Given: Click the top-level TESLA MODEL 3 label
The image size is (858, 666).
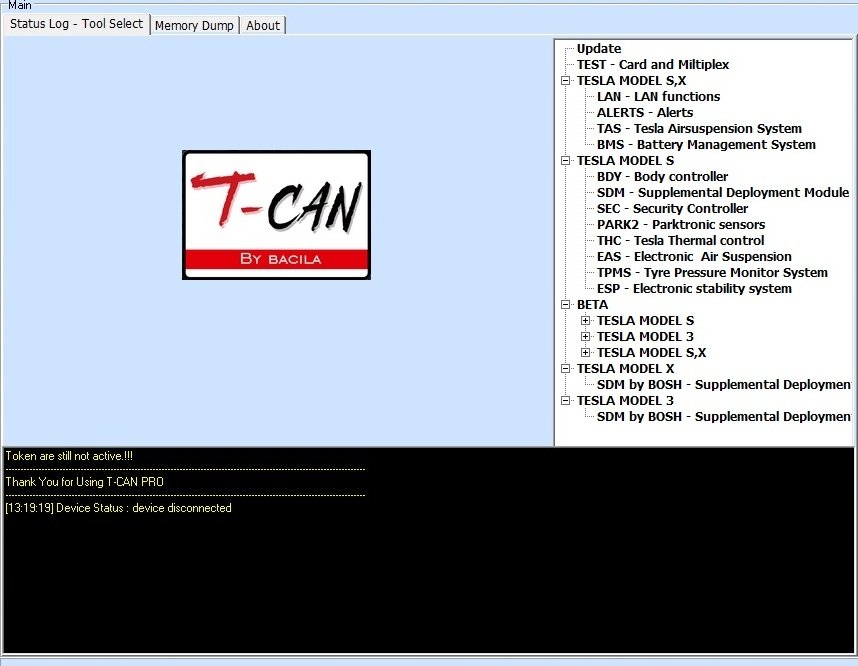Looking at the screenshot, I should point(625,400).
